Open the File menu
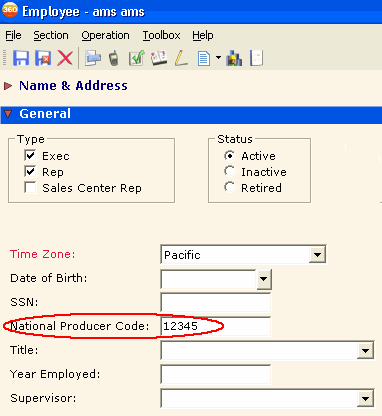This screenshot has height=416, width=382. 13,35
